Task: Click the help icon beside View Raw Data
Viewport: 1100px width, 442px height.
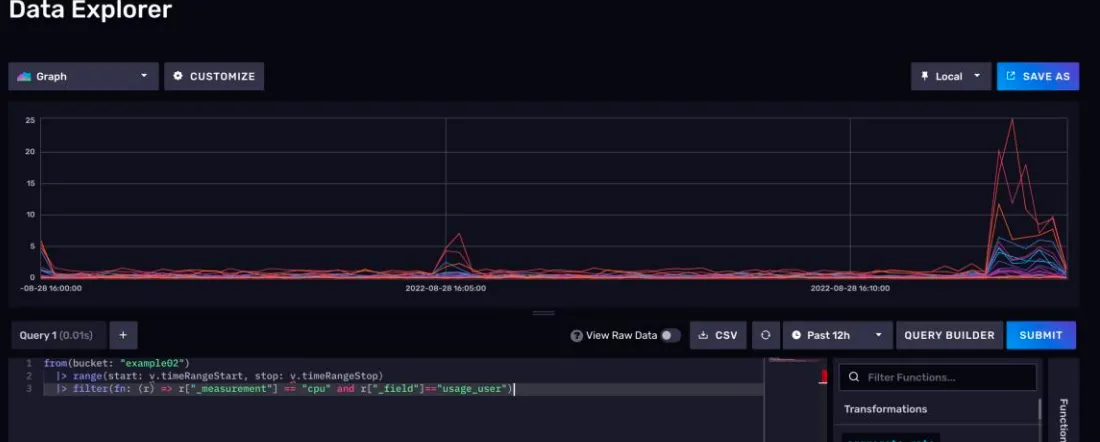Action: [x=576, y=336]
